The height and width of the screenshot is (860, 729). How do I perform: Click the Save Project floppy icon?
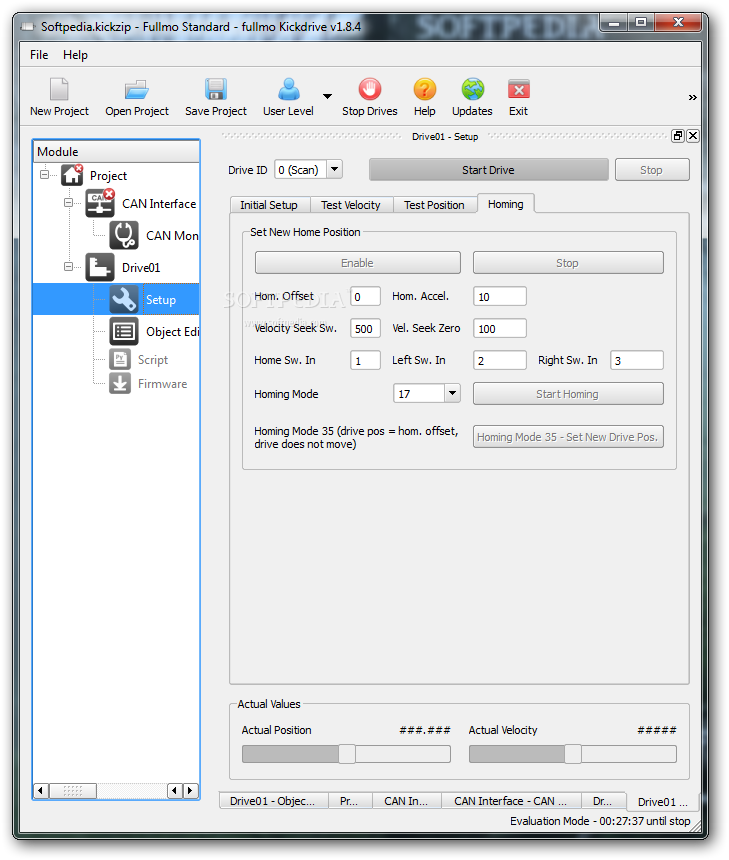[216, 89]
